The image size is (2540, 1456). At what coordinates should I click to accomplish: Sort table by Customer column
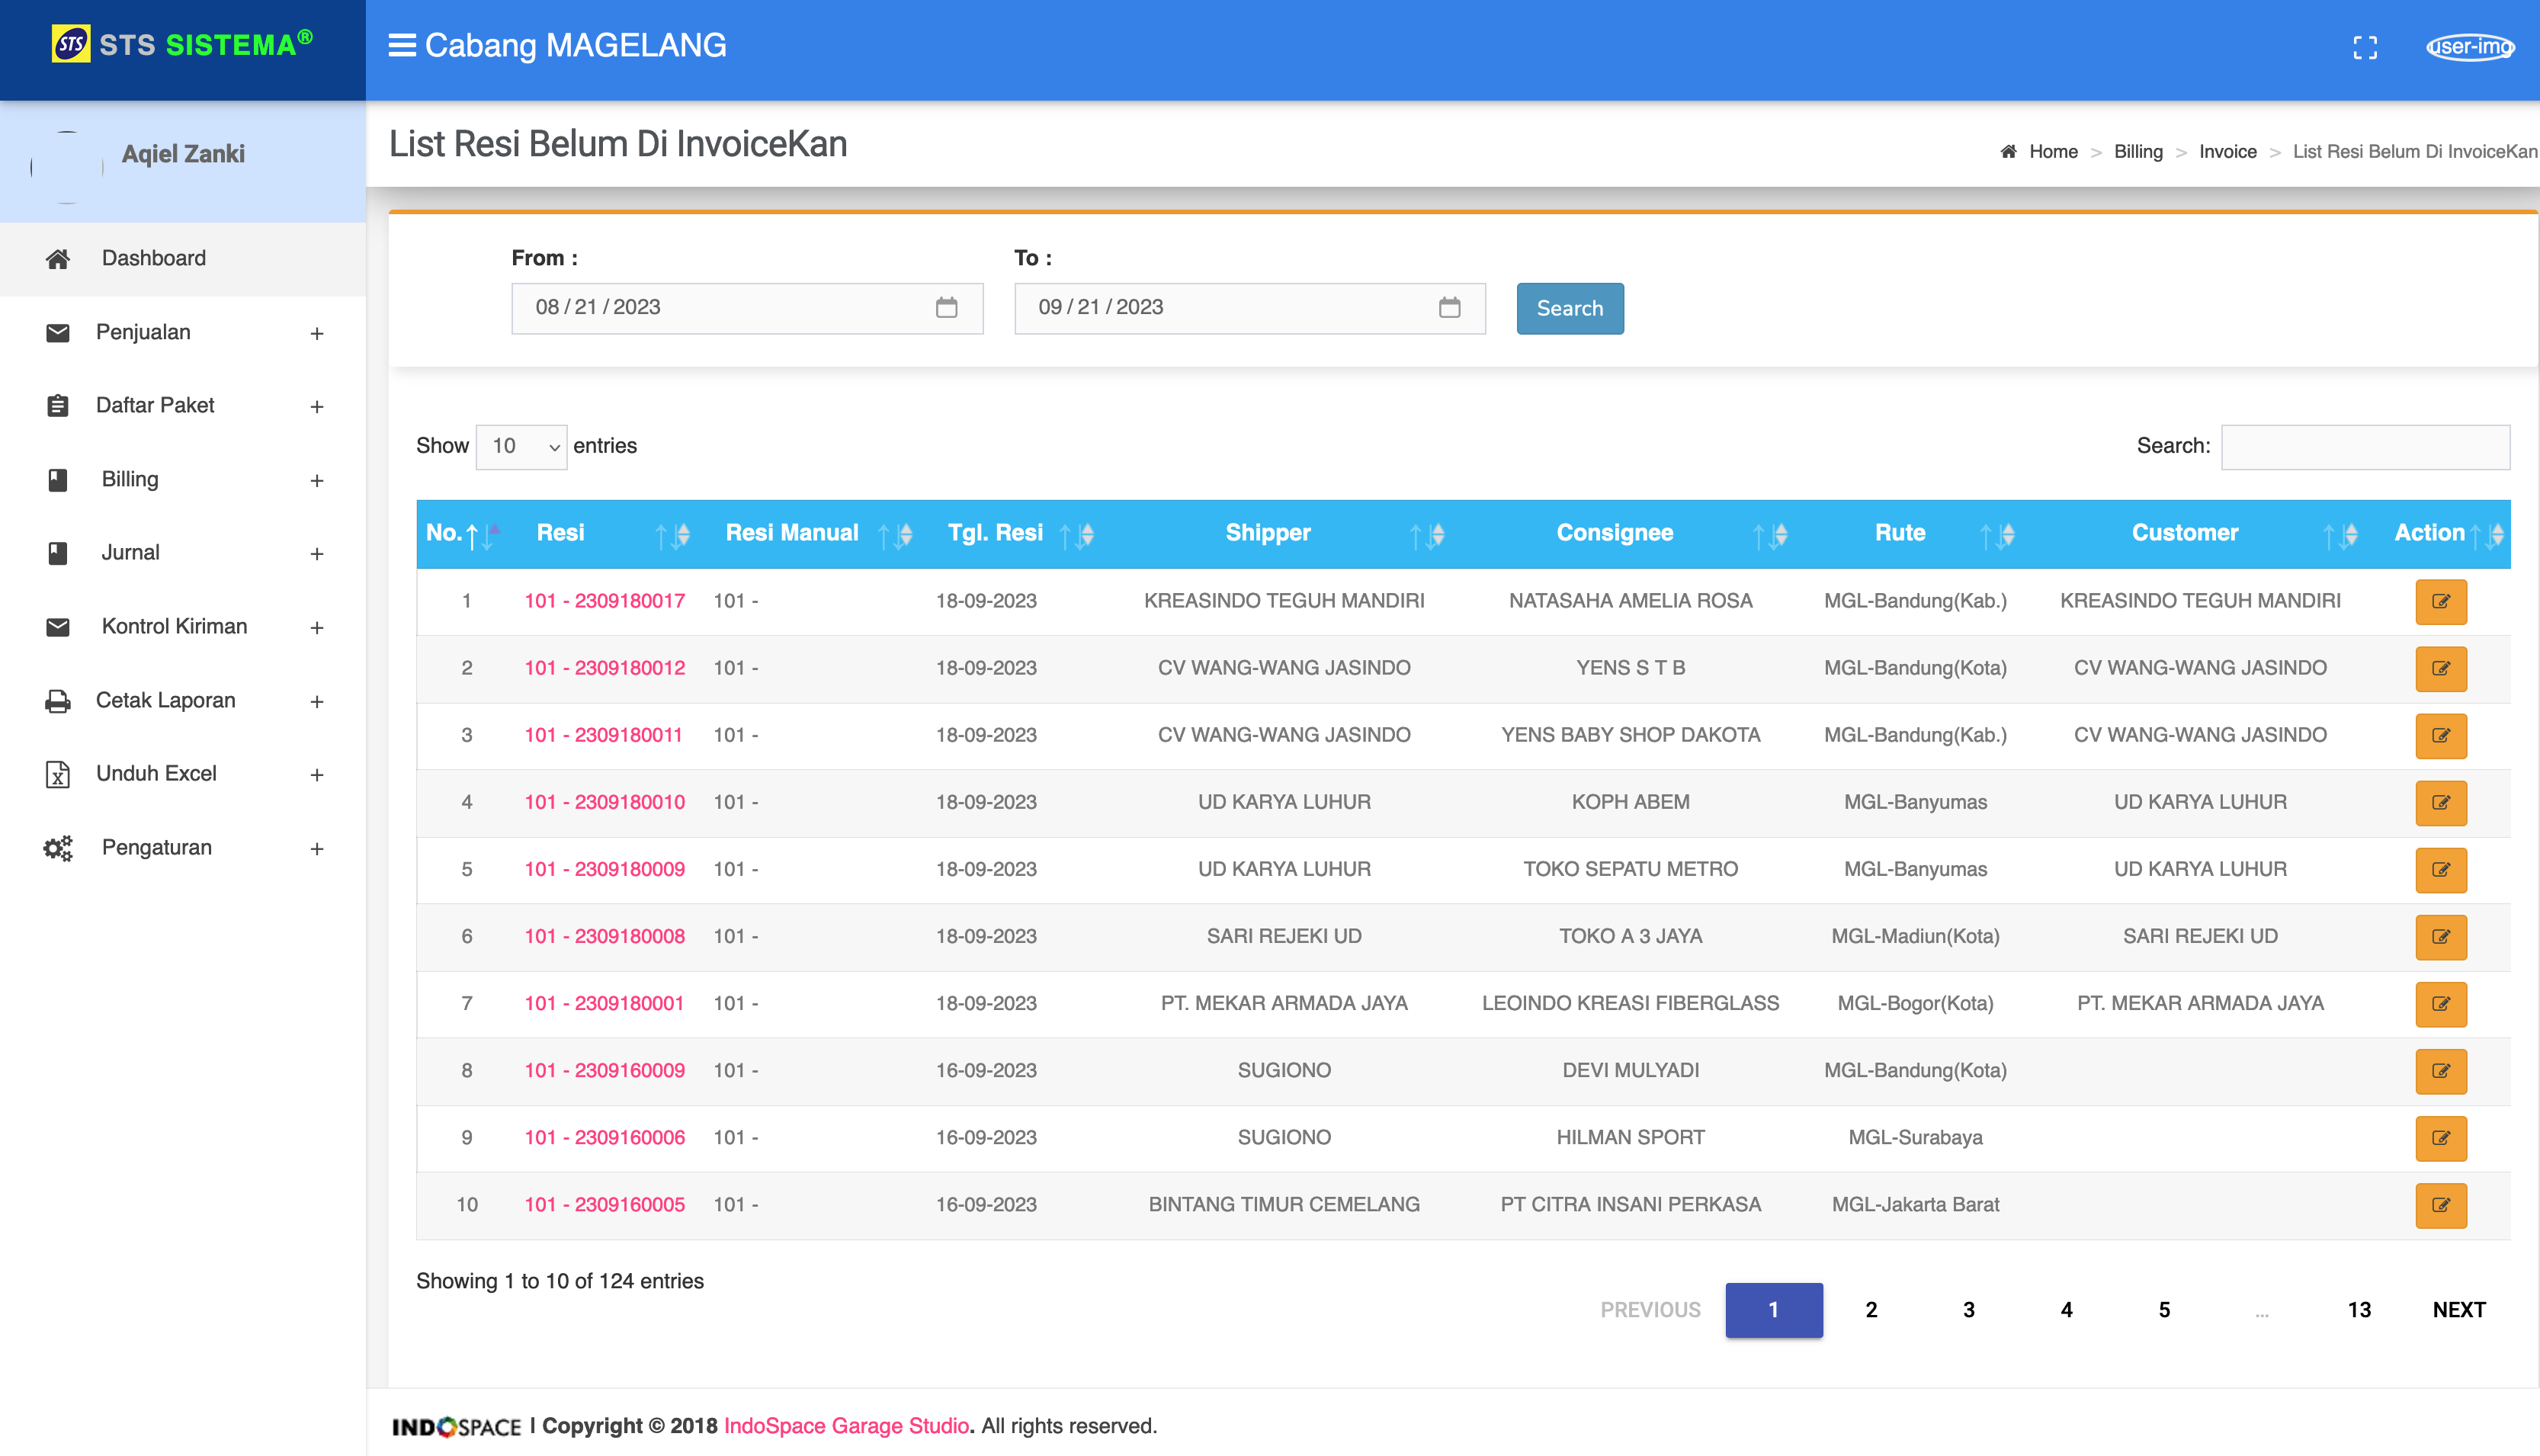(2200, 534)
